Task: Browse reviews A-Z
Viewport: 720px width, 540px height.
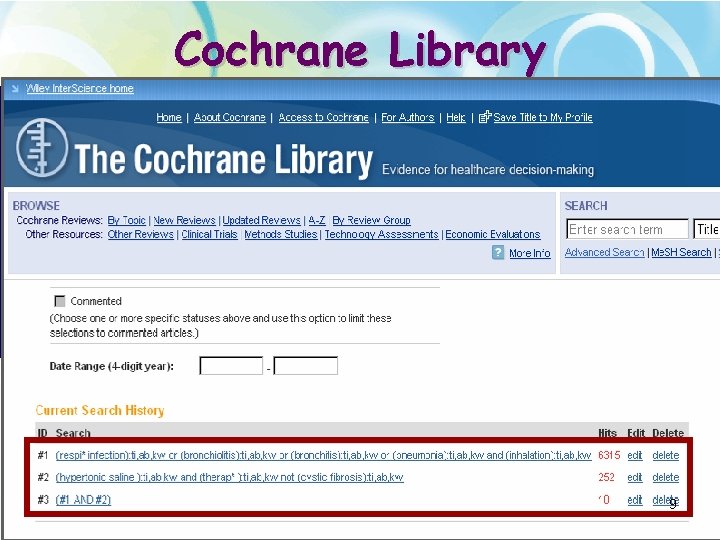Action: click(x=317, y=220)
